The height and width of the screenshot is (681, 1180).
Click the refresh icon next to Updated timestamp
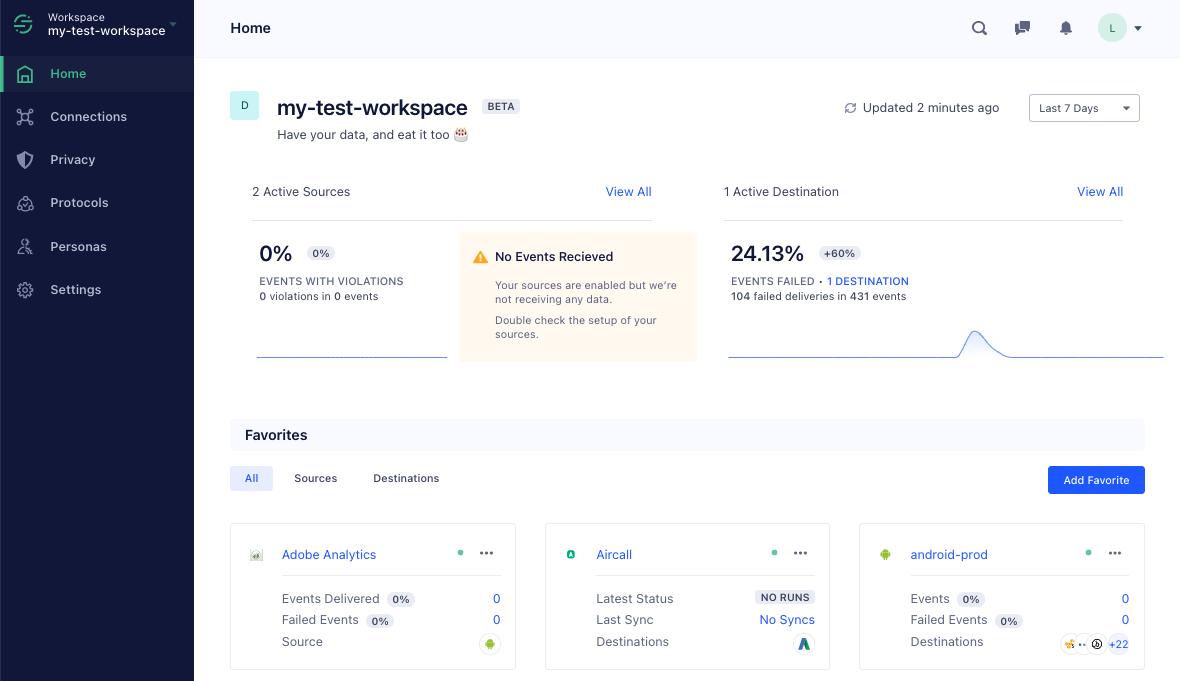coord(851,107)
